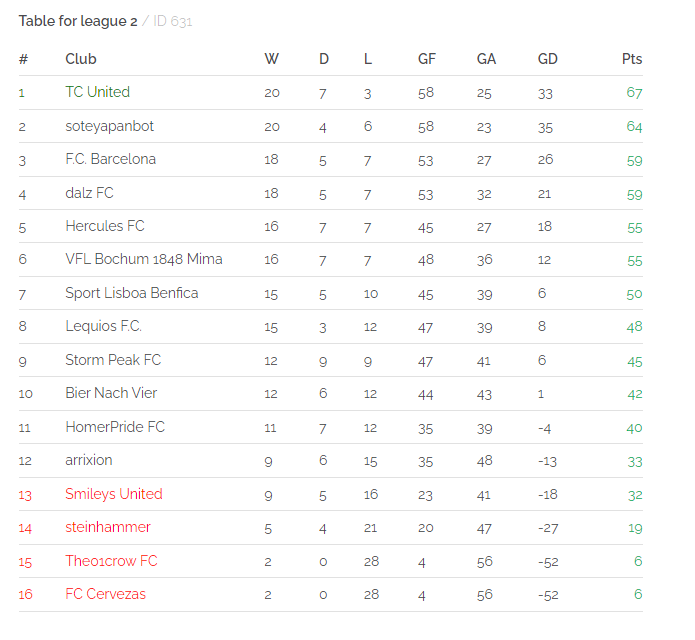Image resolution: width=695 pixels, height=640 pixels.
Task: Open VFL Bochum 1848 Mima club
Action: point(144,259)
